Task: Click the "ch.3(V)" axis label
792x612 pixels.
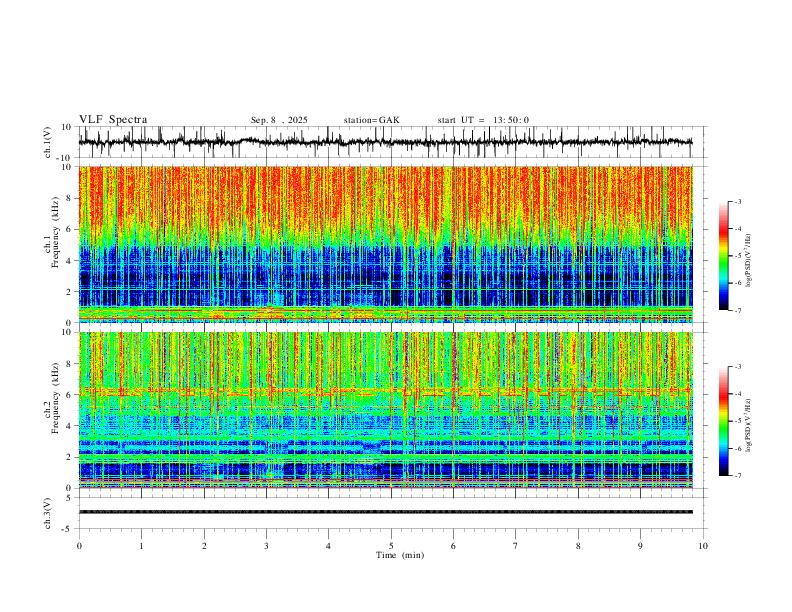Action: [x=48, y=513]
